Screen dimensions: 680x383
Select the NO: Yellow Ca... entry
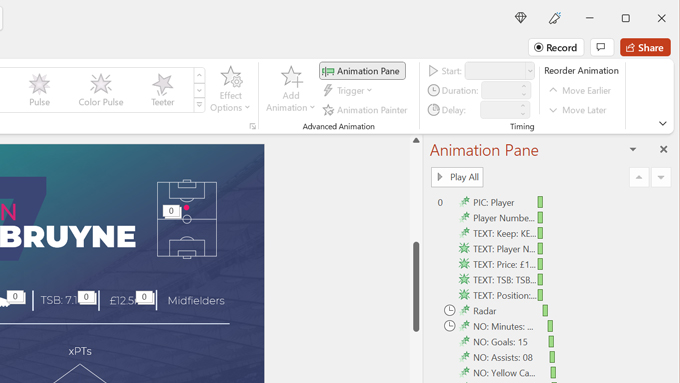[504, 373]
